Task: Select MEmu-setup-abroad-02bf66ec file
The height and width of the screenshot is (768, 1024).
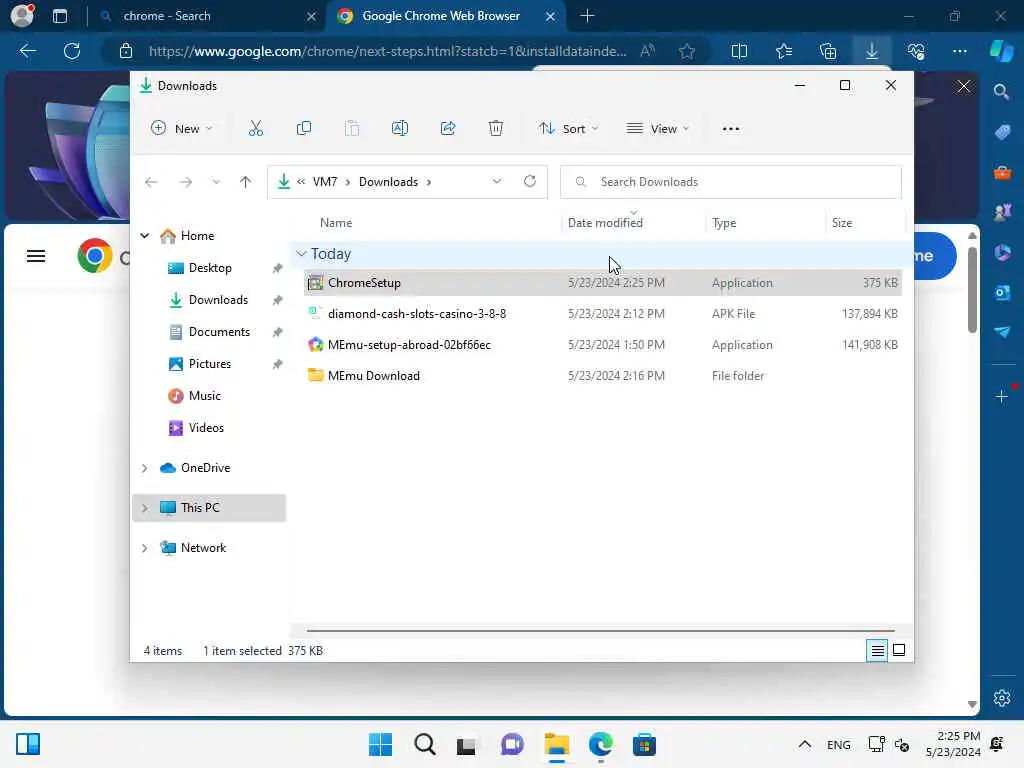Action: click(x=603, y=345)
